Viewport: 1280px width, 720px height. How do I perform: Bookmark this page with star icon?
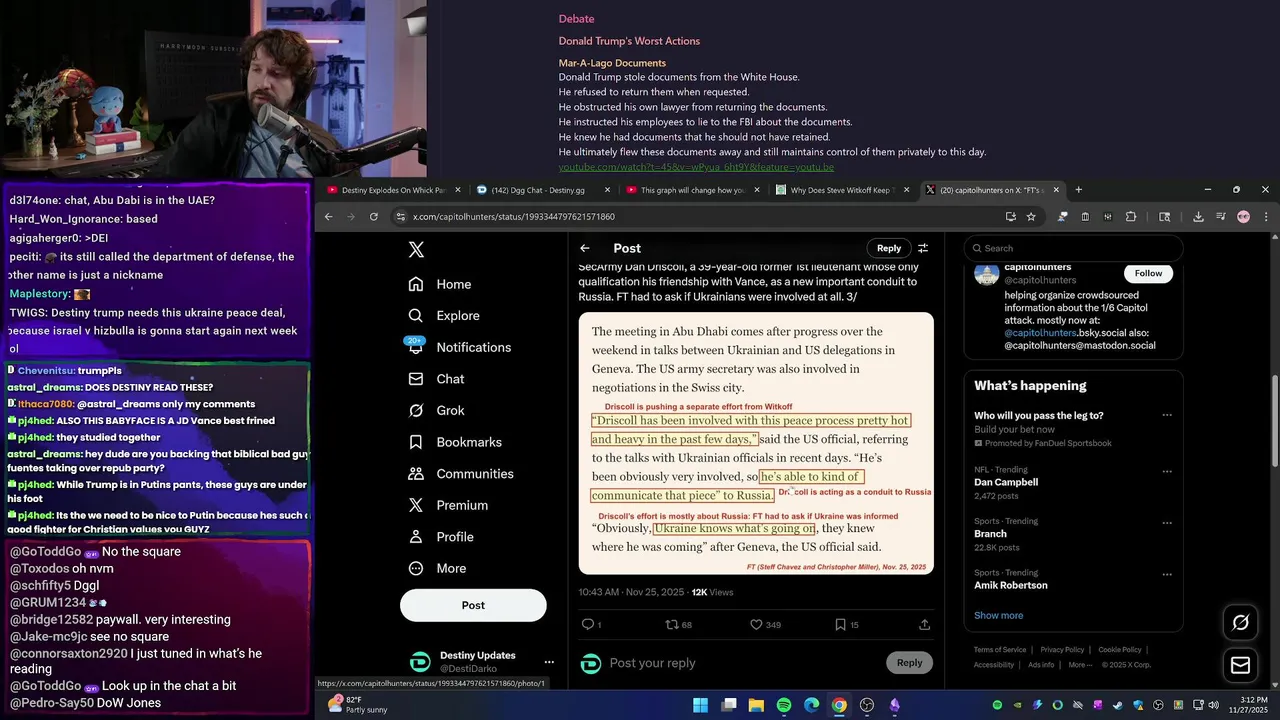click(x=1031, y=217)
